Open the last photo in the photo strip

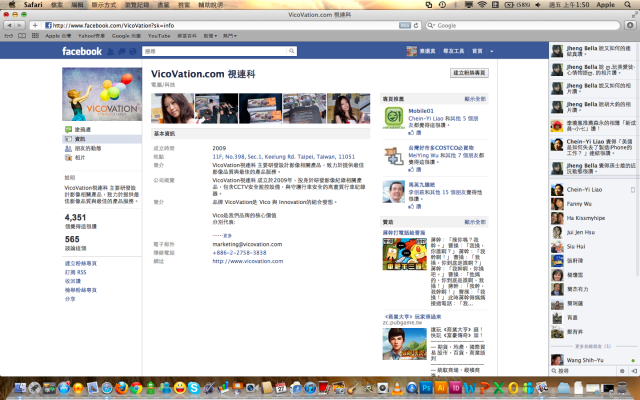[x=349, y=108]
